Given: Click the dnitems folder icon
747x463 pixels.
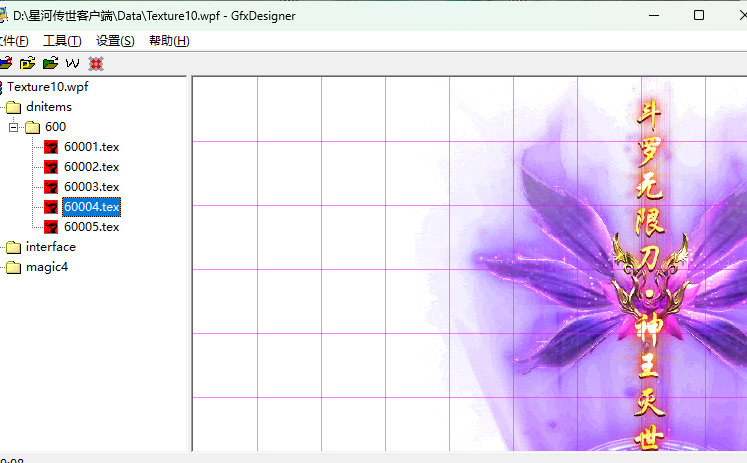Looking at the screenshot, I should pos(13,107).
